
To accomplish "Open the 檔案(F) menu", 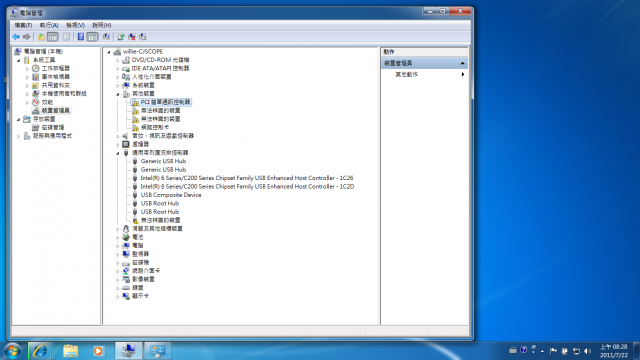I will pos(23,25).
